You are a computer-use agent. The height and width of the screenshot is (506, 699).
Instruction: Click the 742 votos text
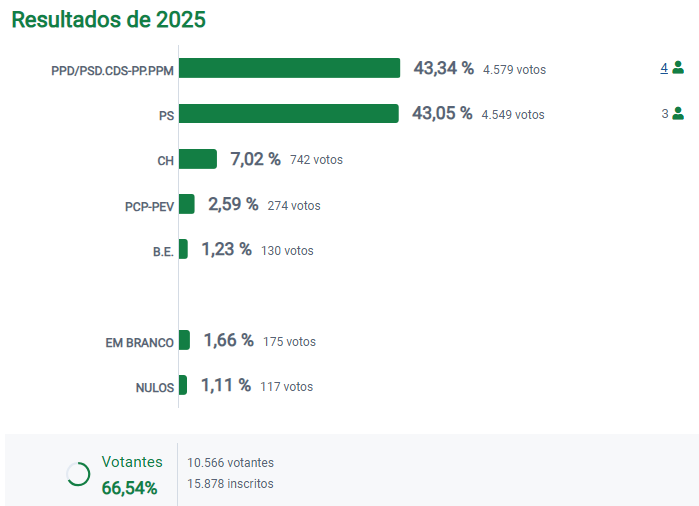tap(317, 160)
